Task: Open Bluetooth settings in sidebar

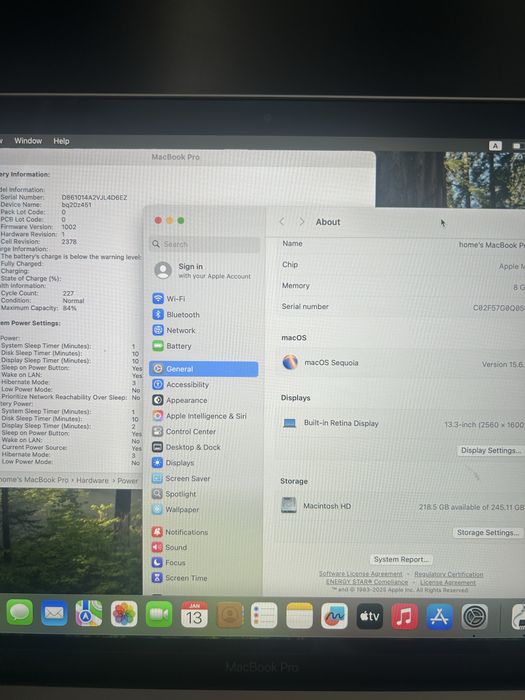Action: (176, 314)
